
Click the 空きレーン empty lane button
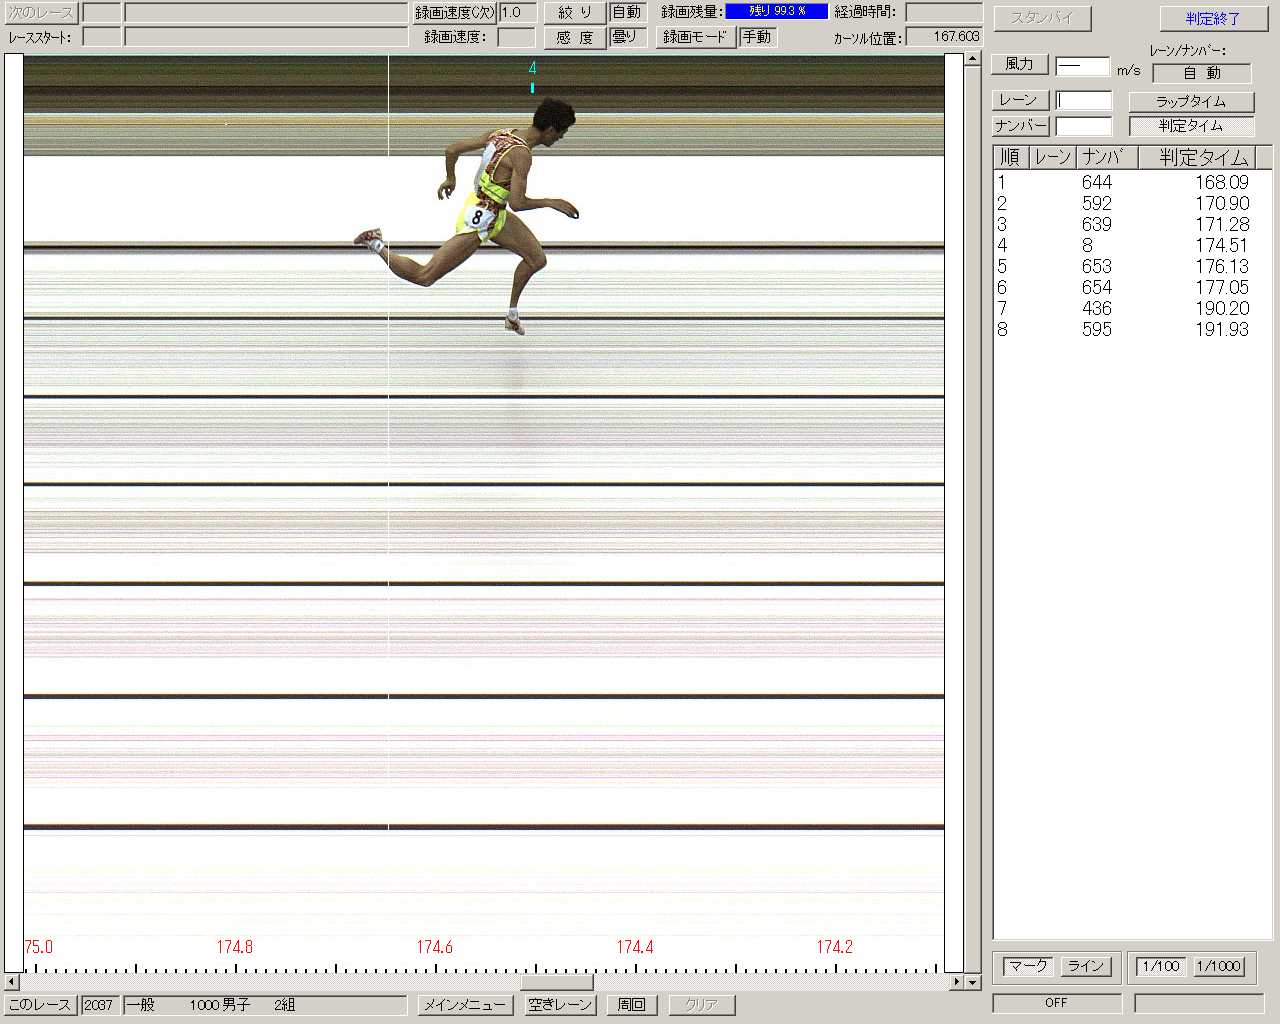pos(560,1005)
